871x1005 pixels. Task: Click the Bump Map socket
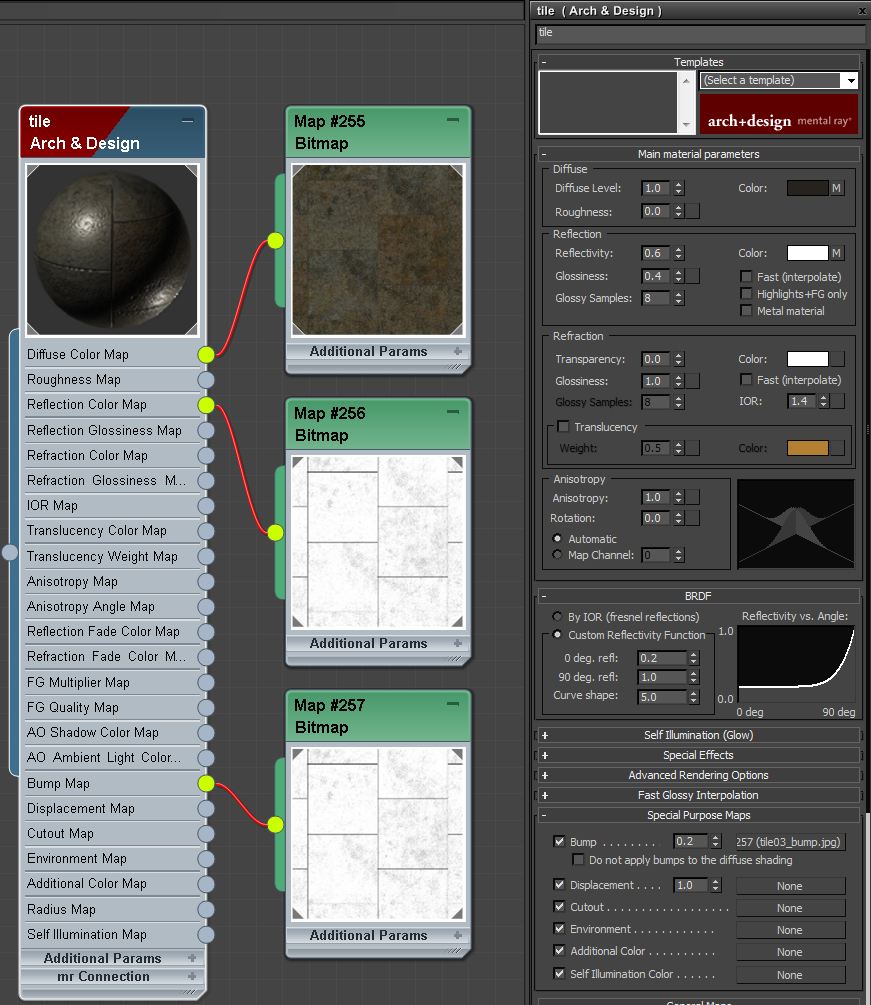206,783
